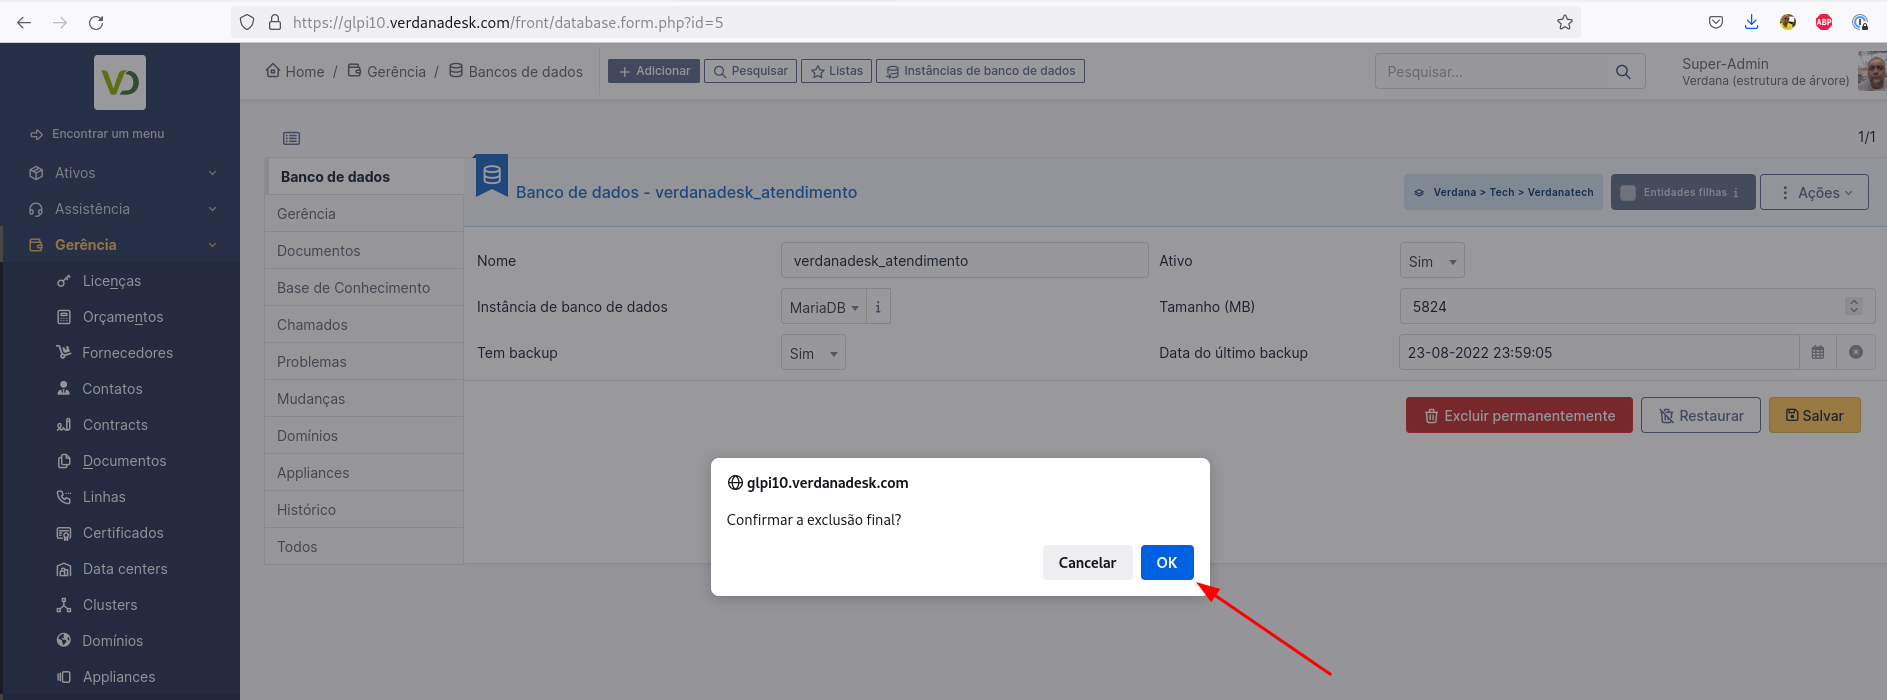
Task: Open the calendar icon for backup date
Action: [1818, 352]
